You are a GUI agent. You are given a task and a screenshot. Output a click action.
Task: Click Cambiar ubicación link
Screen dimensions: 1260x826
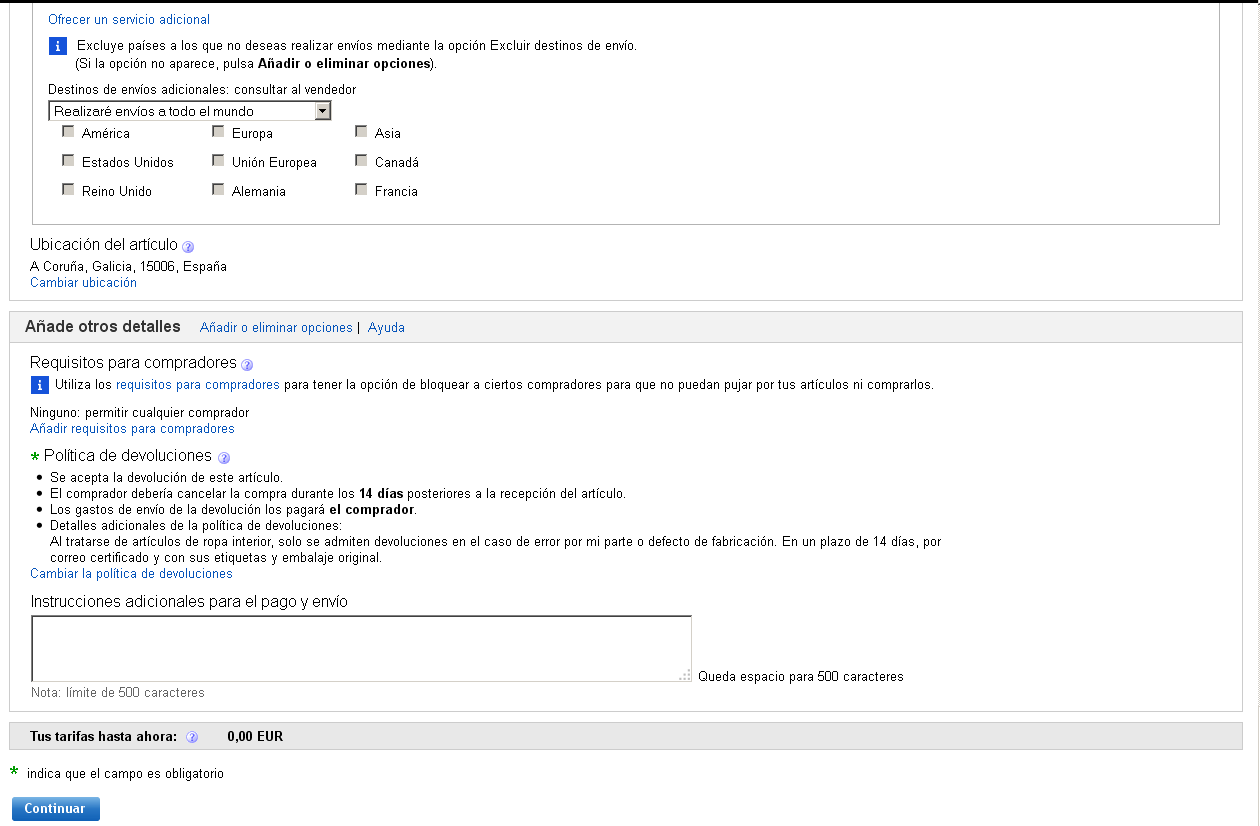point(83,282)
